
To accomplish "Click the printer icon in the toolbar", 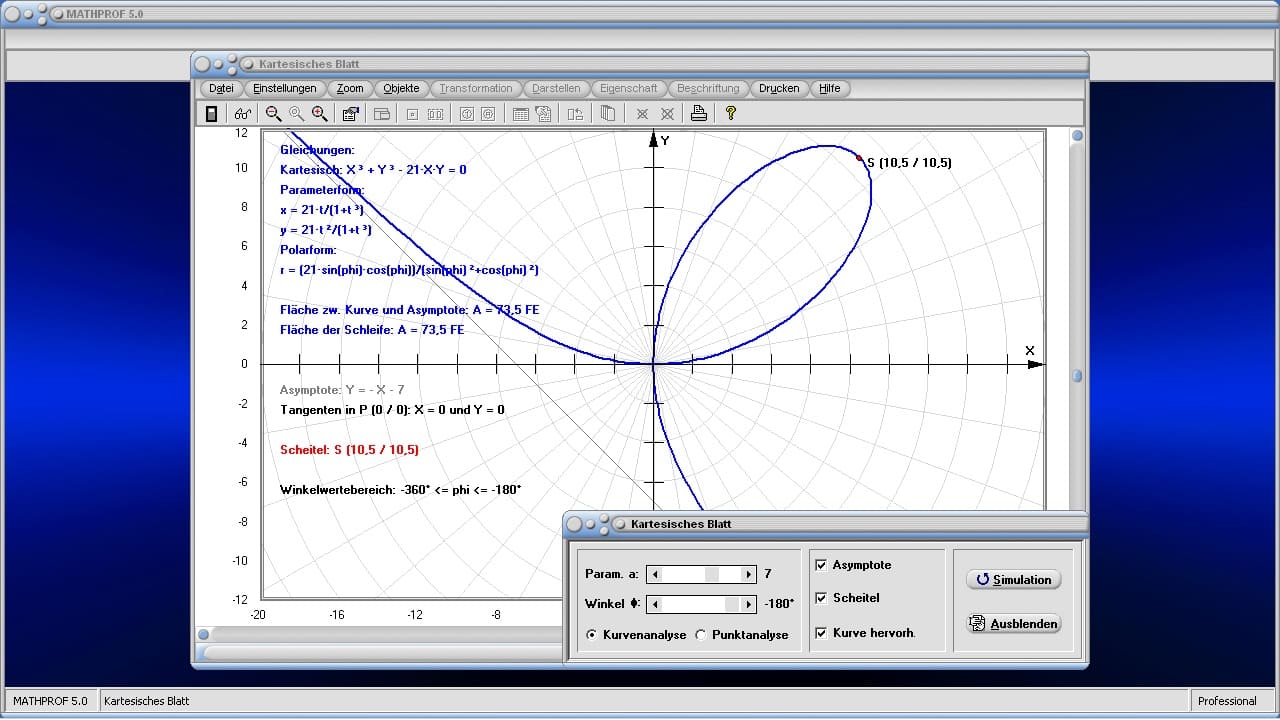I will (x=699, y=114).
